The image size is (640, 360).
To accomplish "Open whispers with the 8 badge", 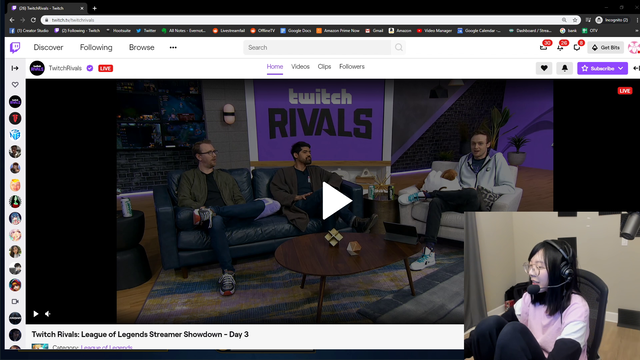I will tap(577, 48).
